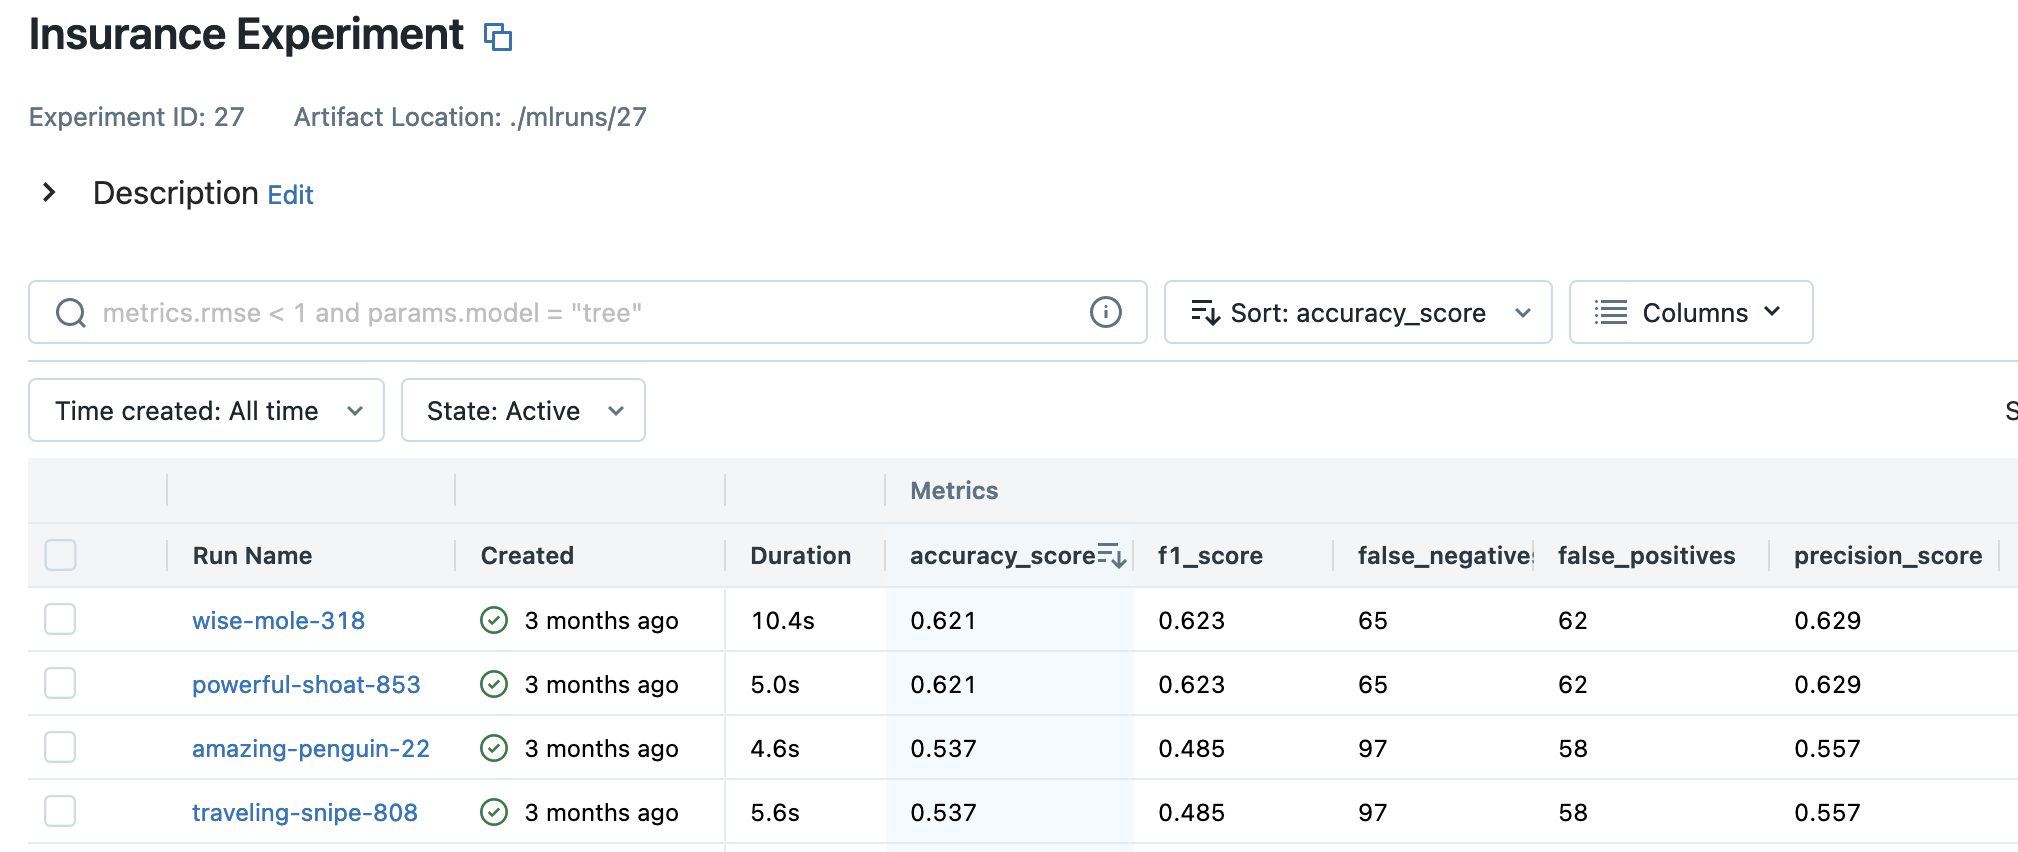Select the traveling-snipe-808 run checkbox
The image size is (2018, 852).
(x=61, y=811)
